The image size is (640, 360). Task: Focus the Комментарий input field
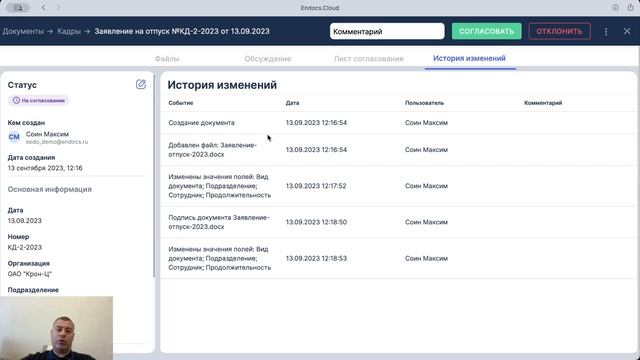click(387, 31)
